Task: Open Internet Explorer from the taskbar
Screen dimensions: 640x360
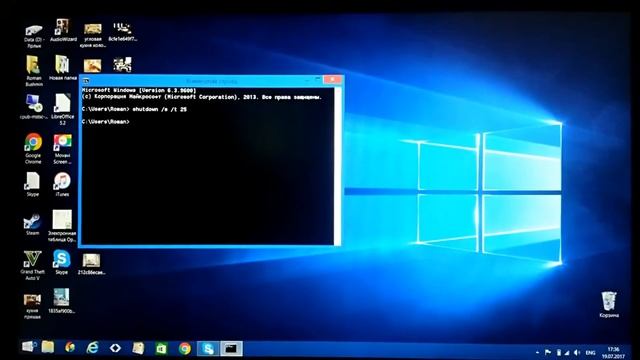Action: click(x=93, y=348)
